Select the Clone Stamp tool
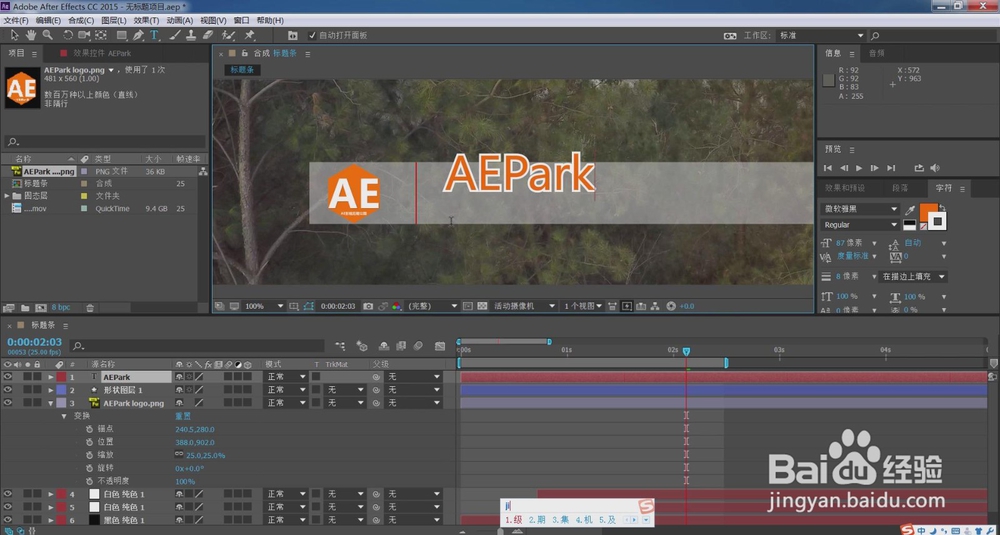This screenshot has height=535, width=1000. pos(191,35)
